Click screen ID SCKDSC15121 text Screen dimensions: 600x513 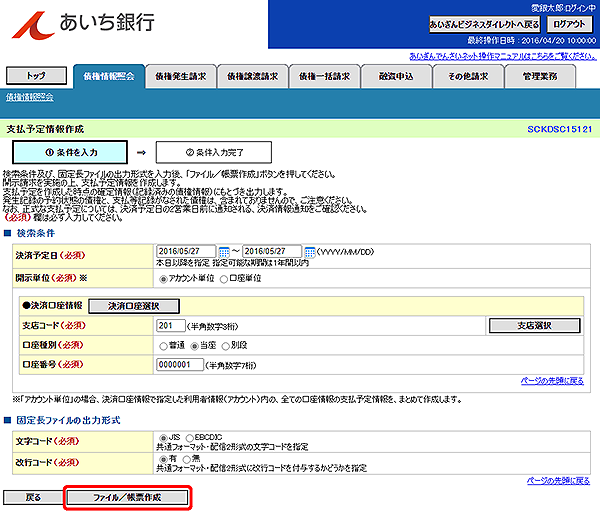(559, 129)
